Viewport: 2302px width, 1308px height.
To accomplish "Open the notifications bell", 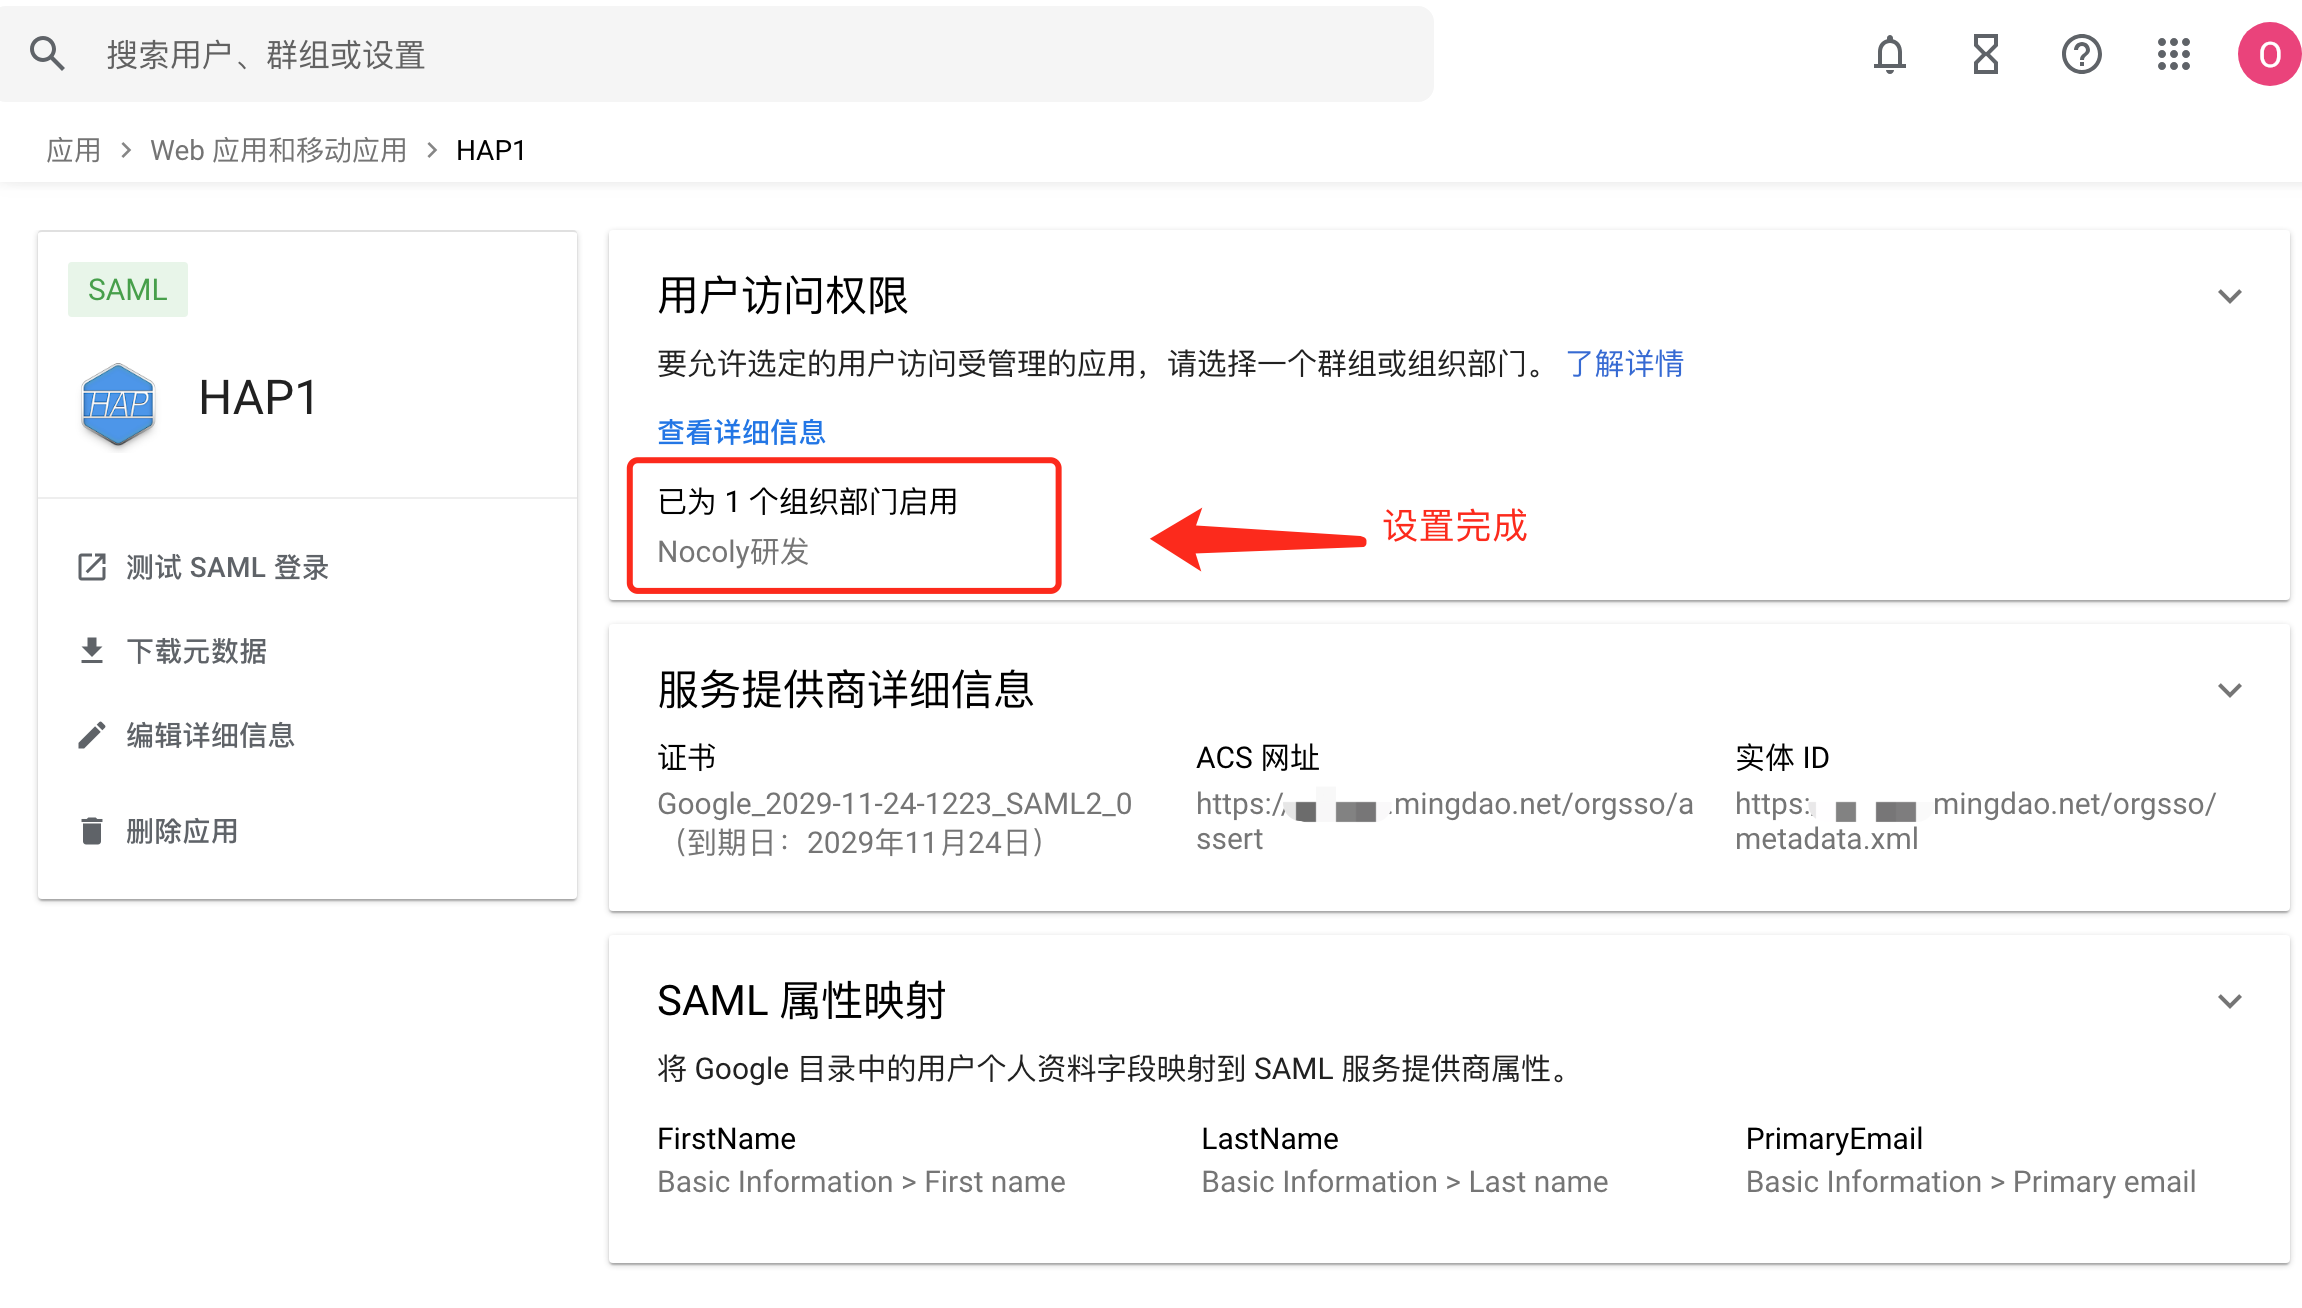I will [x=1890, y=54].
